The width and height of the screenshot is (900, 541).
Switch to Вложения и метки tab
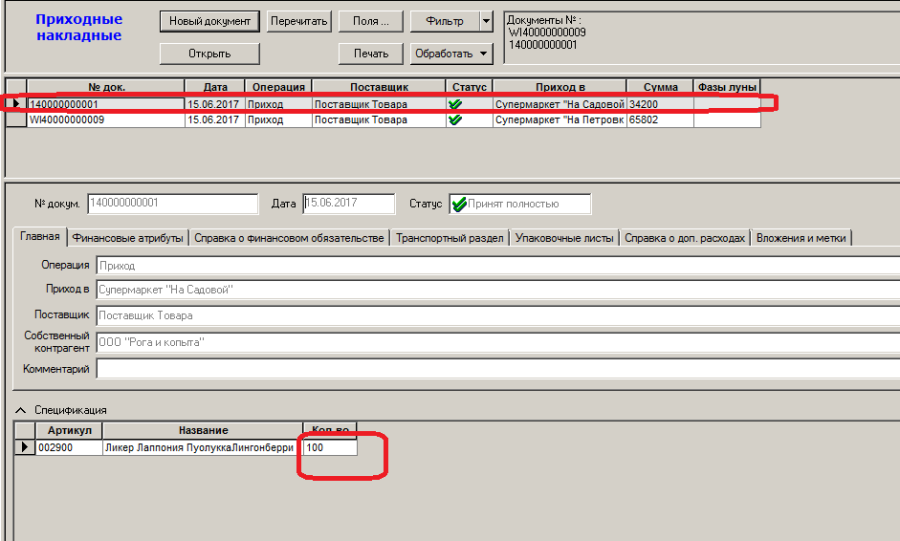point(801,238)
